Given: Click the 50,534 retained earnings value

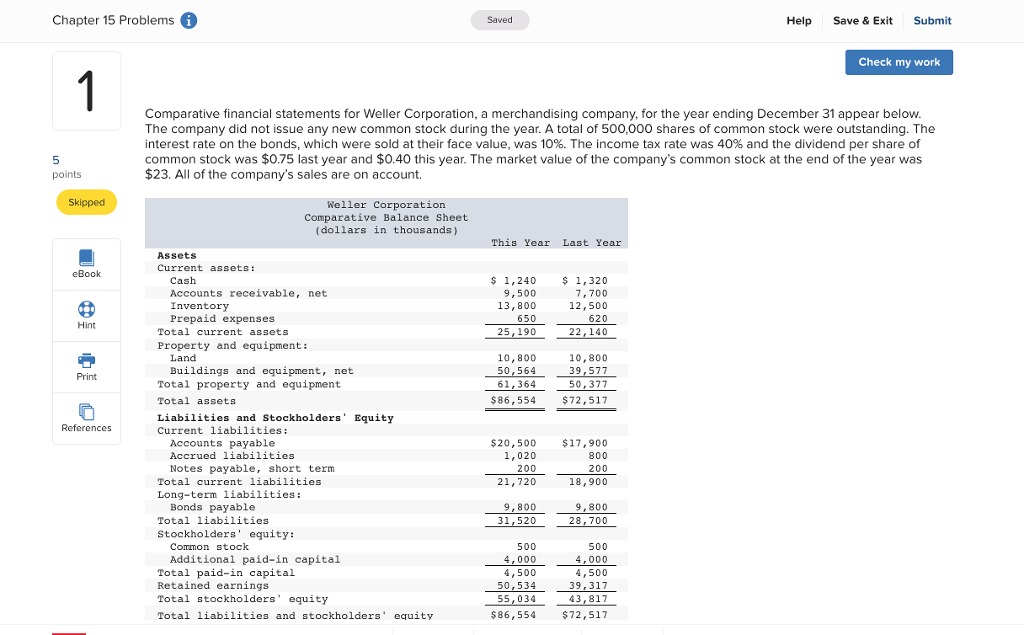Looking at the screenshot, I should click(x=517, y=586).
